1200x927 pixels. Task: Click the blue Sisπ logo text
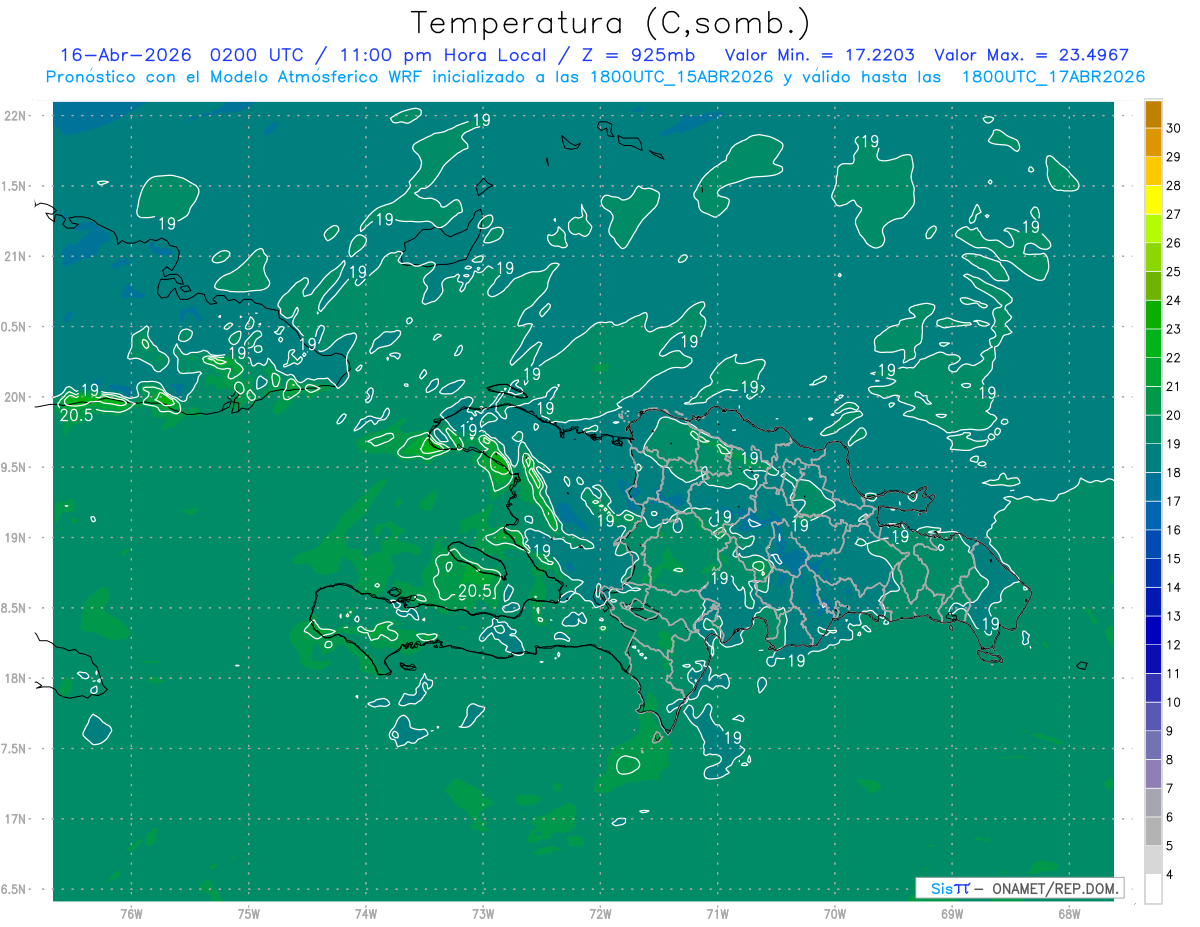tap(949, 888)
